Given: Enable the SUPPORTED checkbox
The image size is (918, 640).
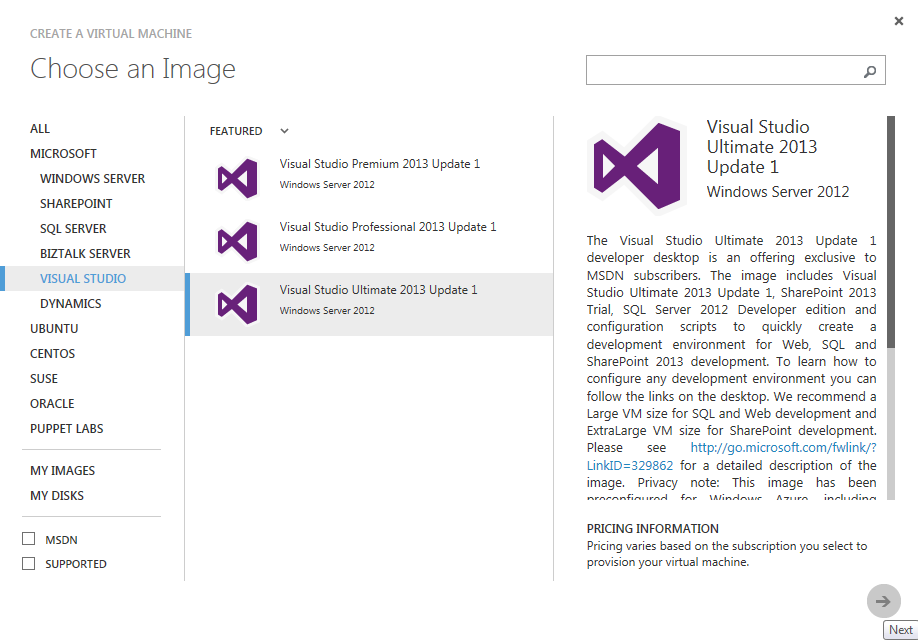Looking at the screenshot, I should pyautogui.click(x=29, y=563).
